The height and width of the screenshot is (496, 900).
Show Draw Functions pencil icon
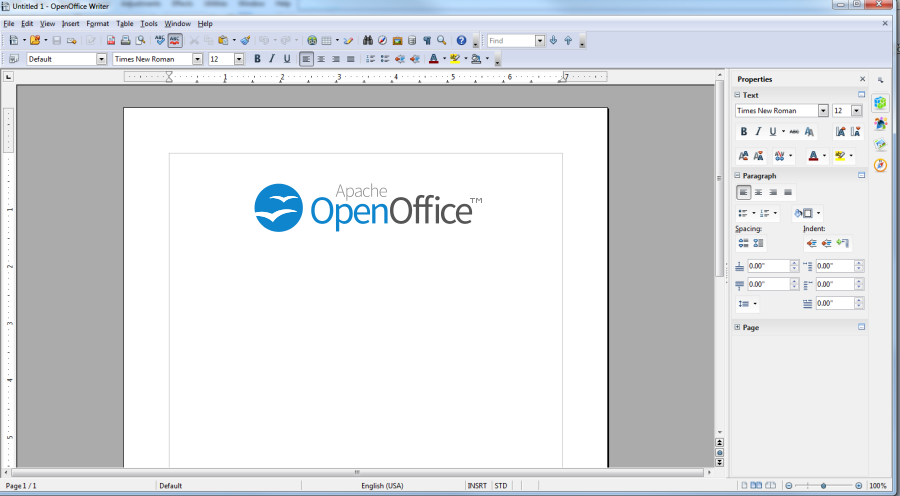click(x=348, y=40)
